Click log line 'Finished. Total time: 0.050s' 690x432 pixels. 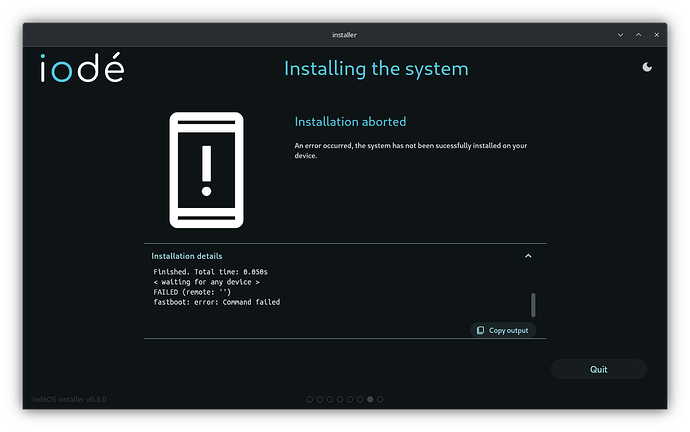(x=210, y=272)
